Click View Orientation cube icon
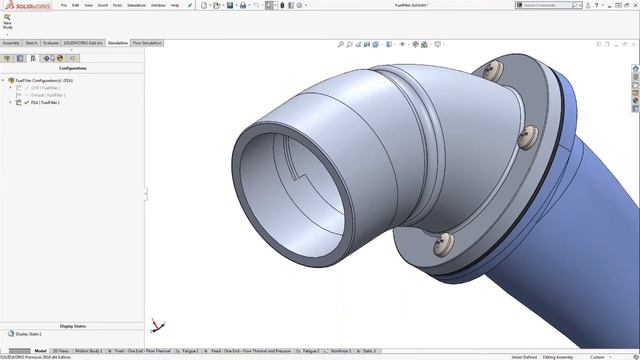This screenshot has height=360, width=640. (x=376, y=44)
